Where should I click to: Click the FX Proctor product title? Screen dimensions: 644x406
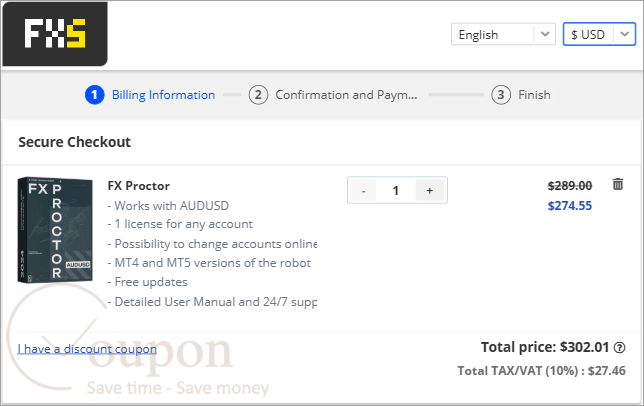pos(139,186)
